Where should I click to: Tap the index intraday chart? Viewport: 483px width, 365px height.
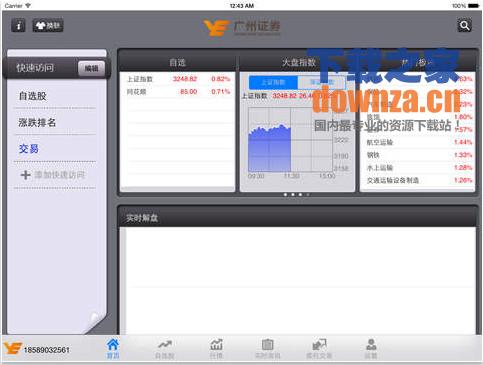pos(291,139)
